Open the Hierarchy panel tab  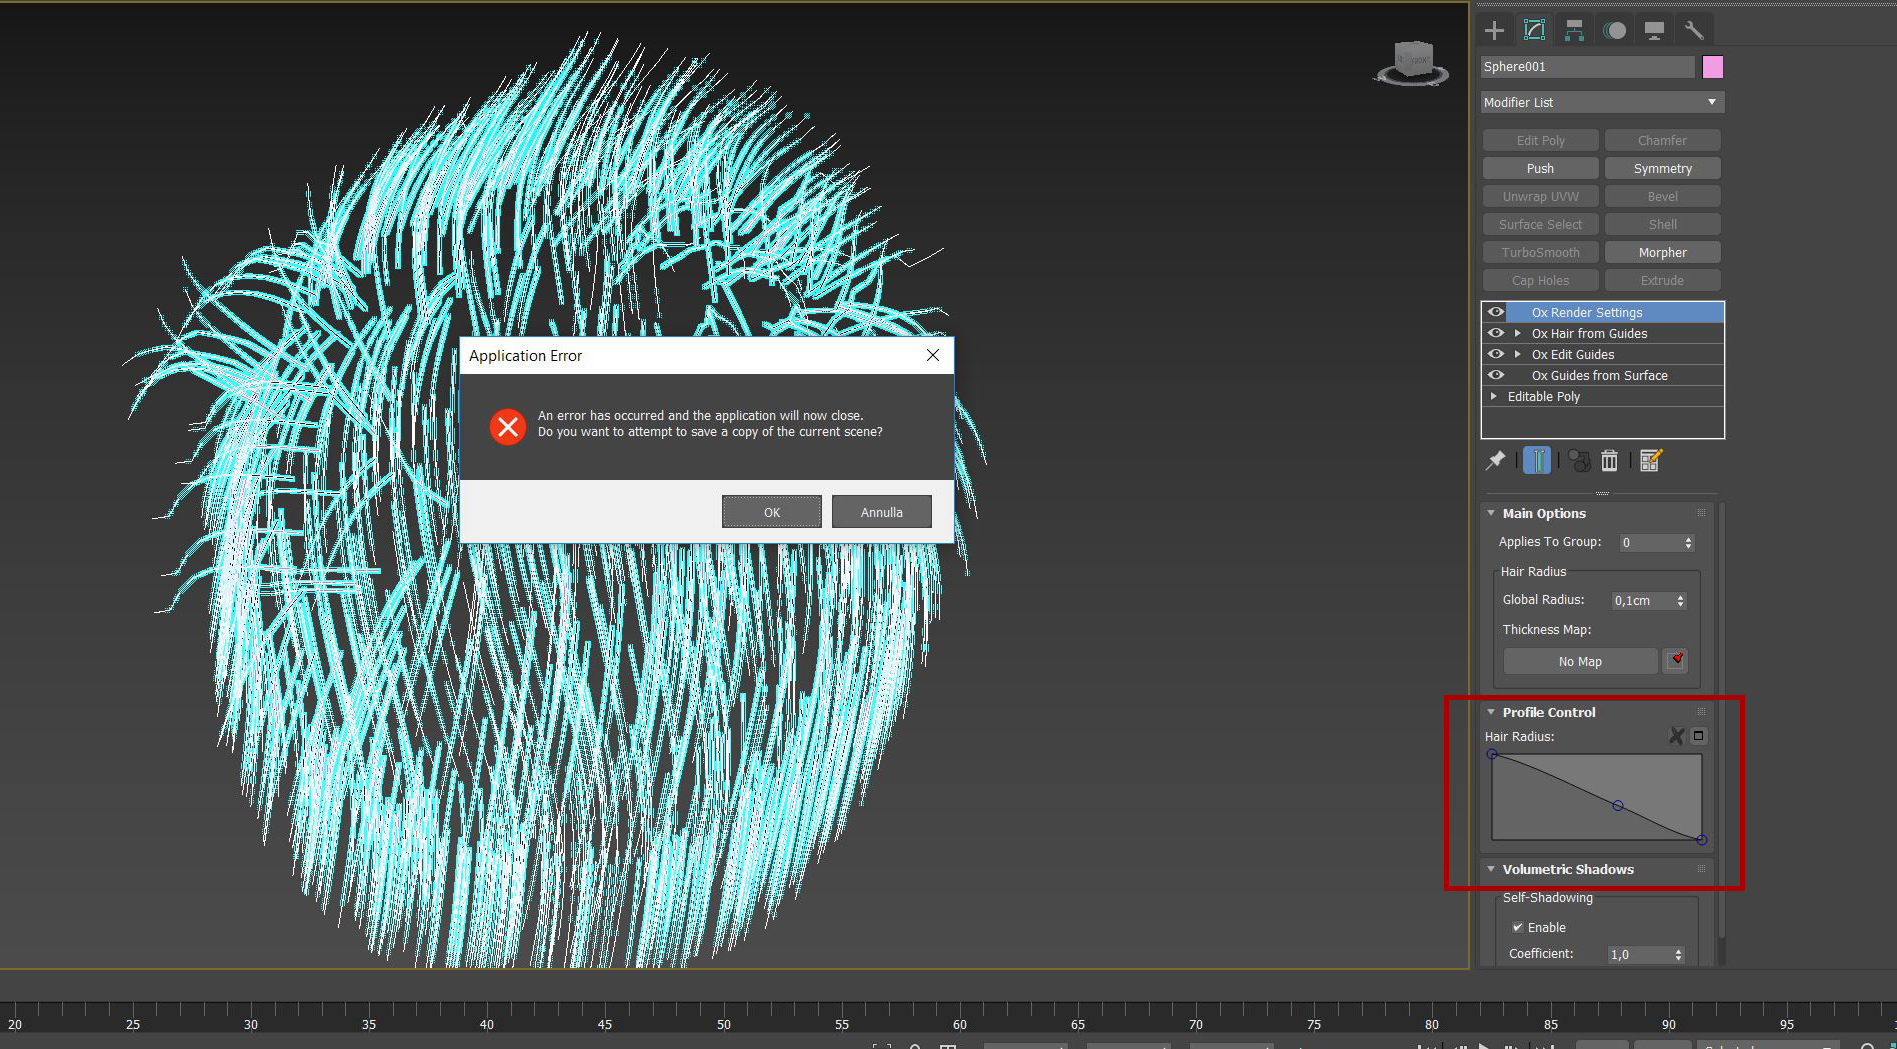pyautogui.click(x=1574, y=30)
